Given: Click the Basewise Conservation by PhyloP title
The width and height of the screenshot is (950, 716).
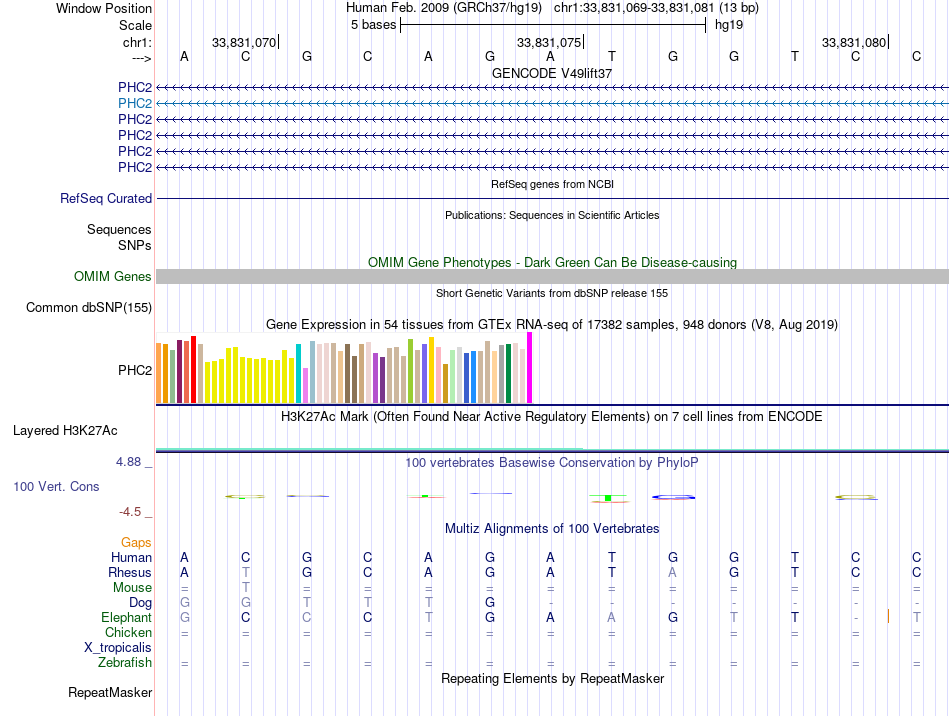Looking at the screenshot, I should point(552,463).
